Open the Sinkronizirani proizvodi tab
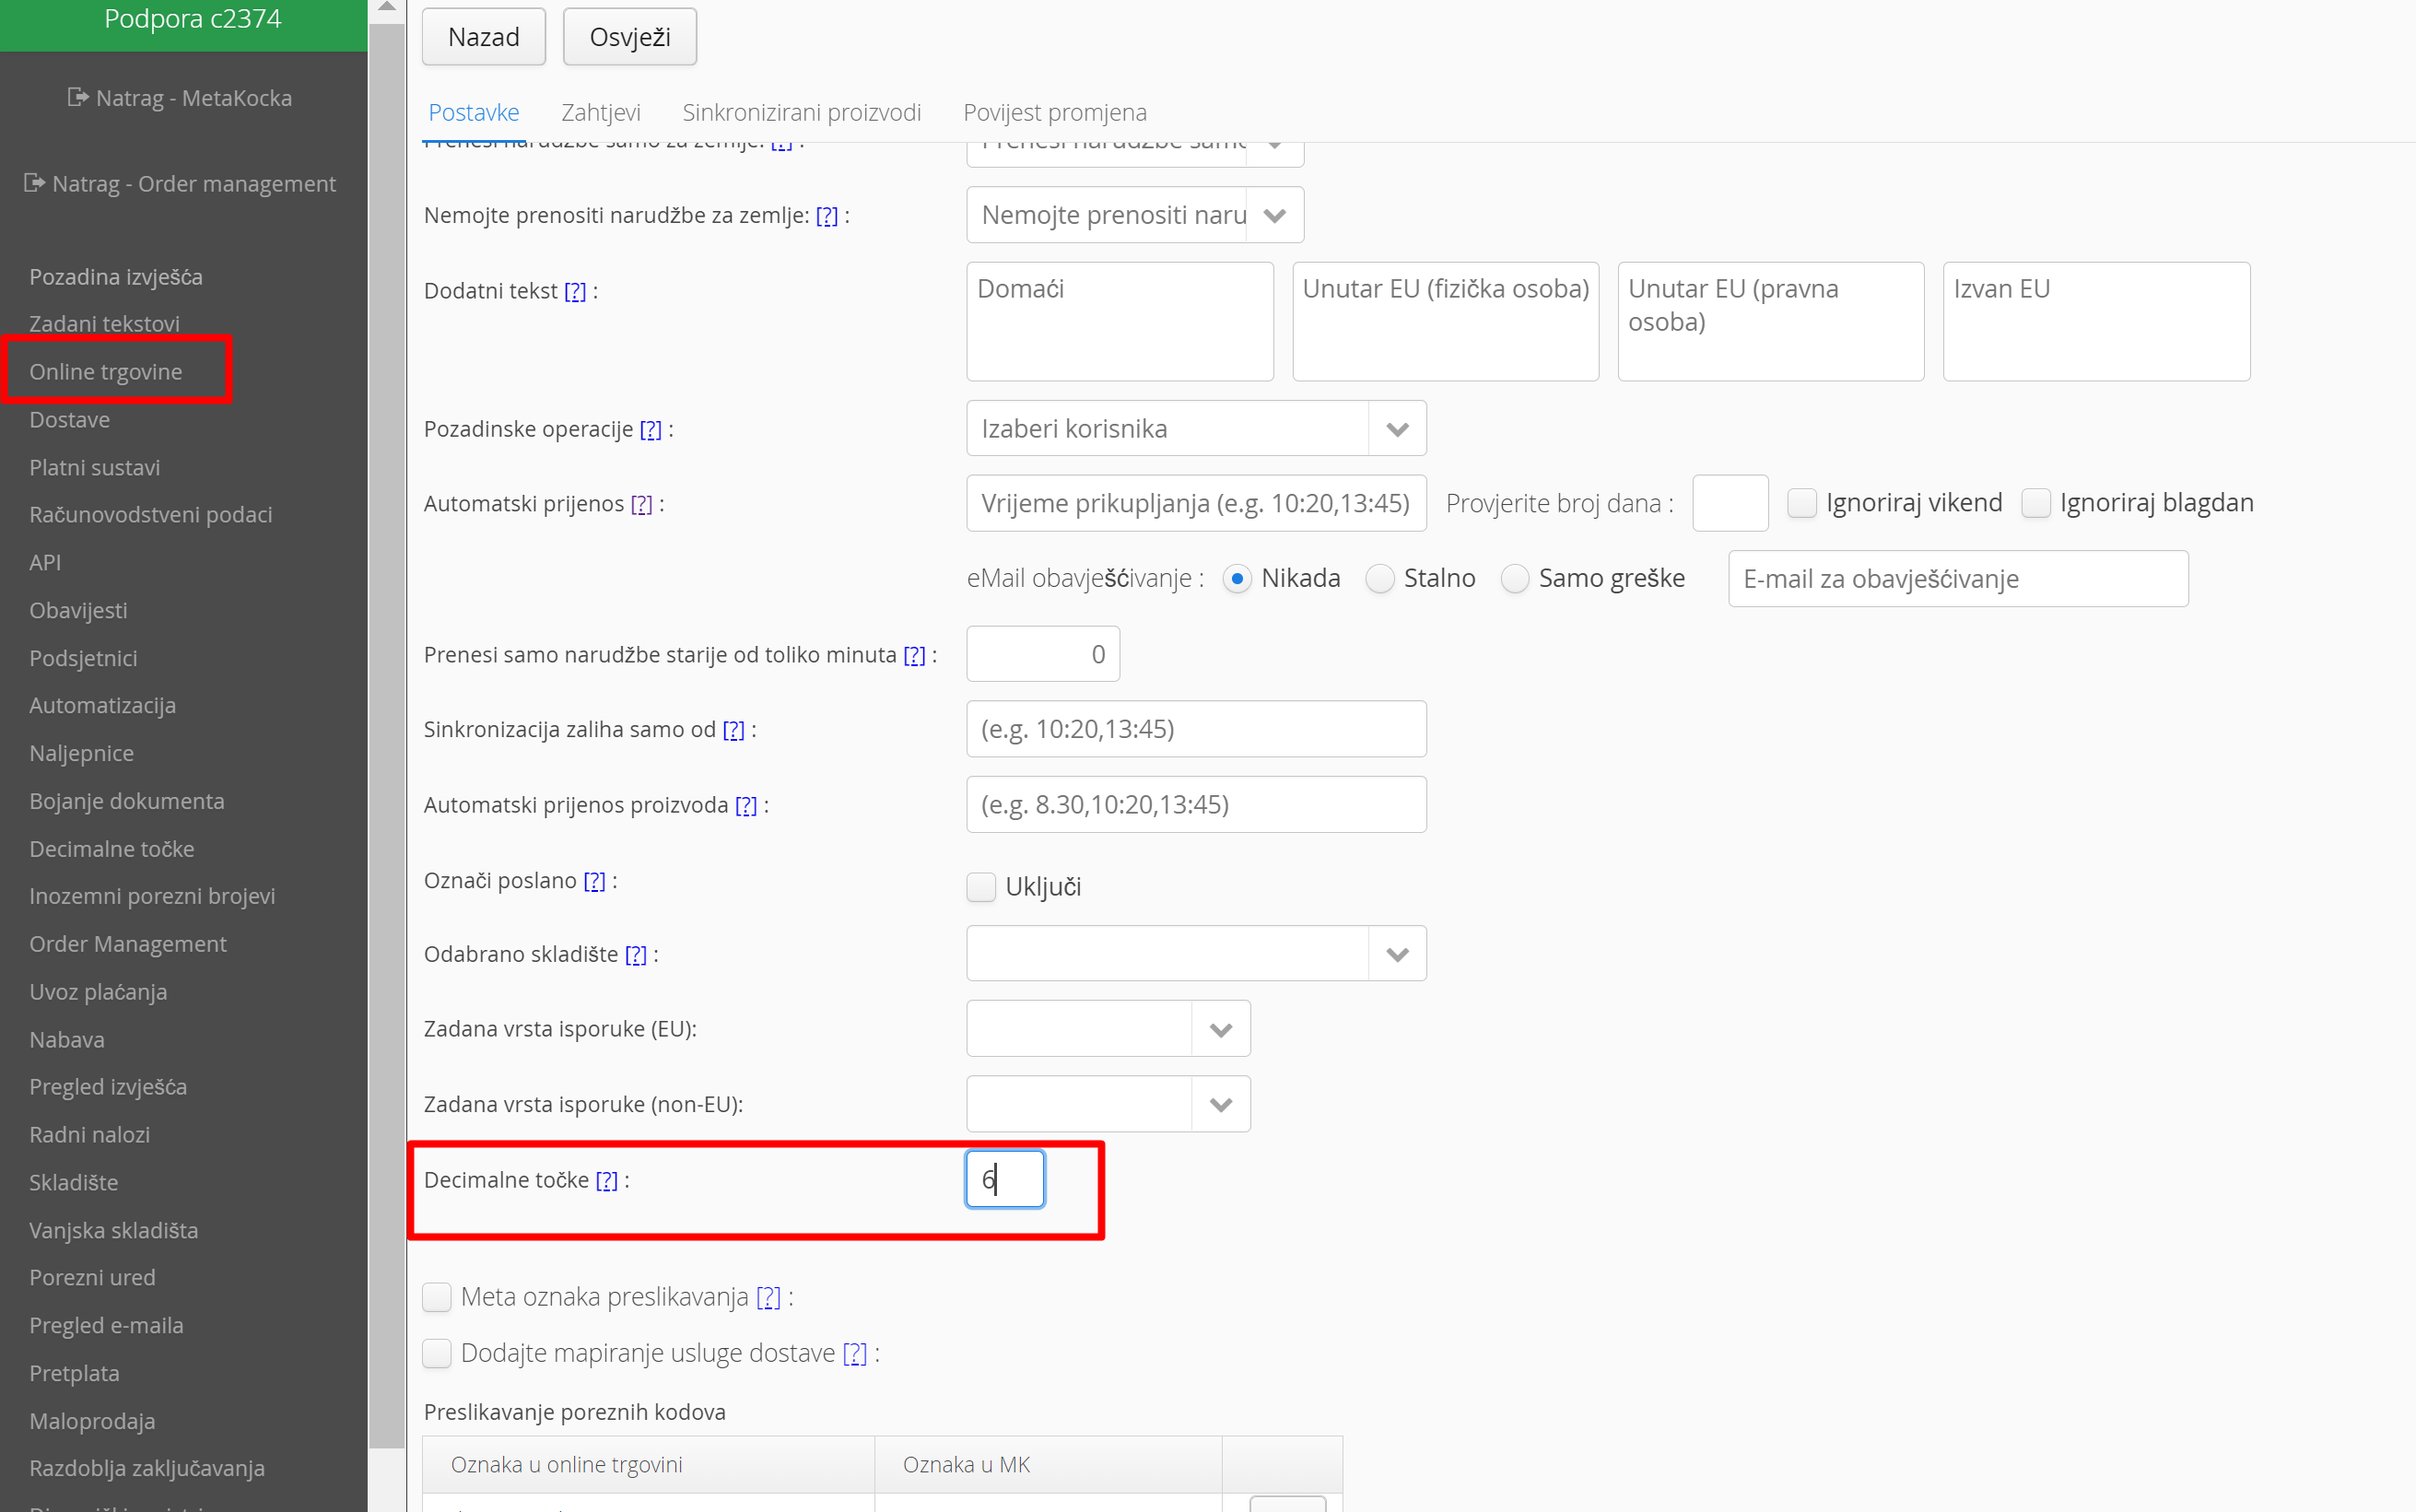Viewport: 2416px width, 1512px height. tap(801, 112)
